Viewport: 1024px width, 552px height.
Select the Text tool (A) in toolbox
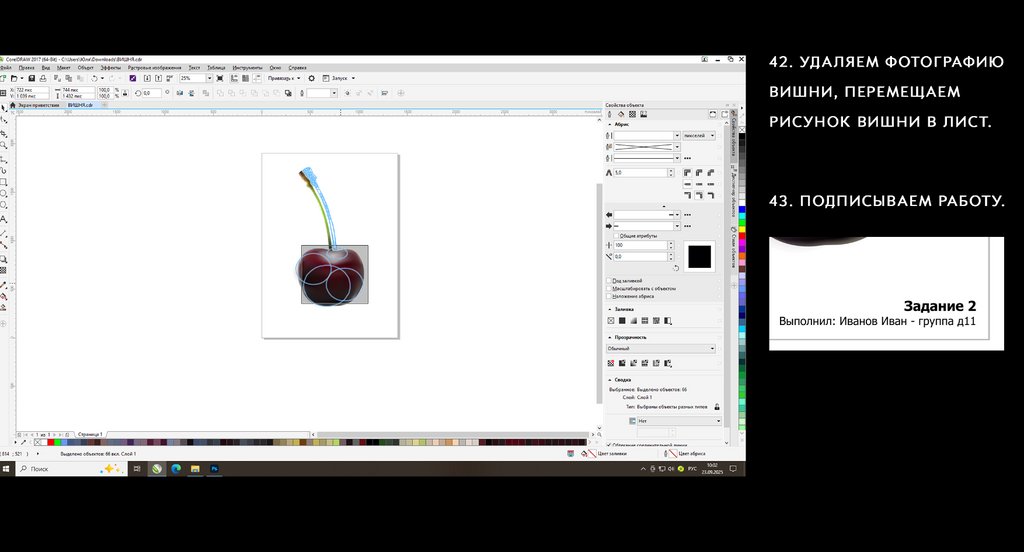click(x=3, y=219)
